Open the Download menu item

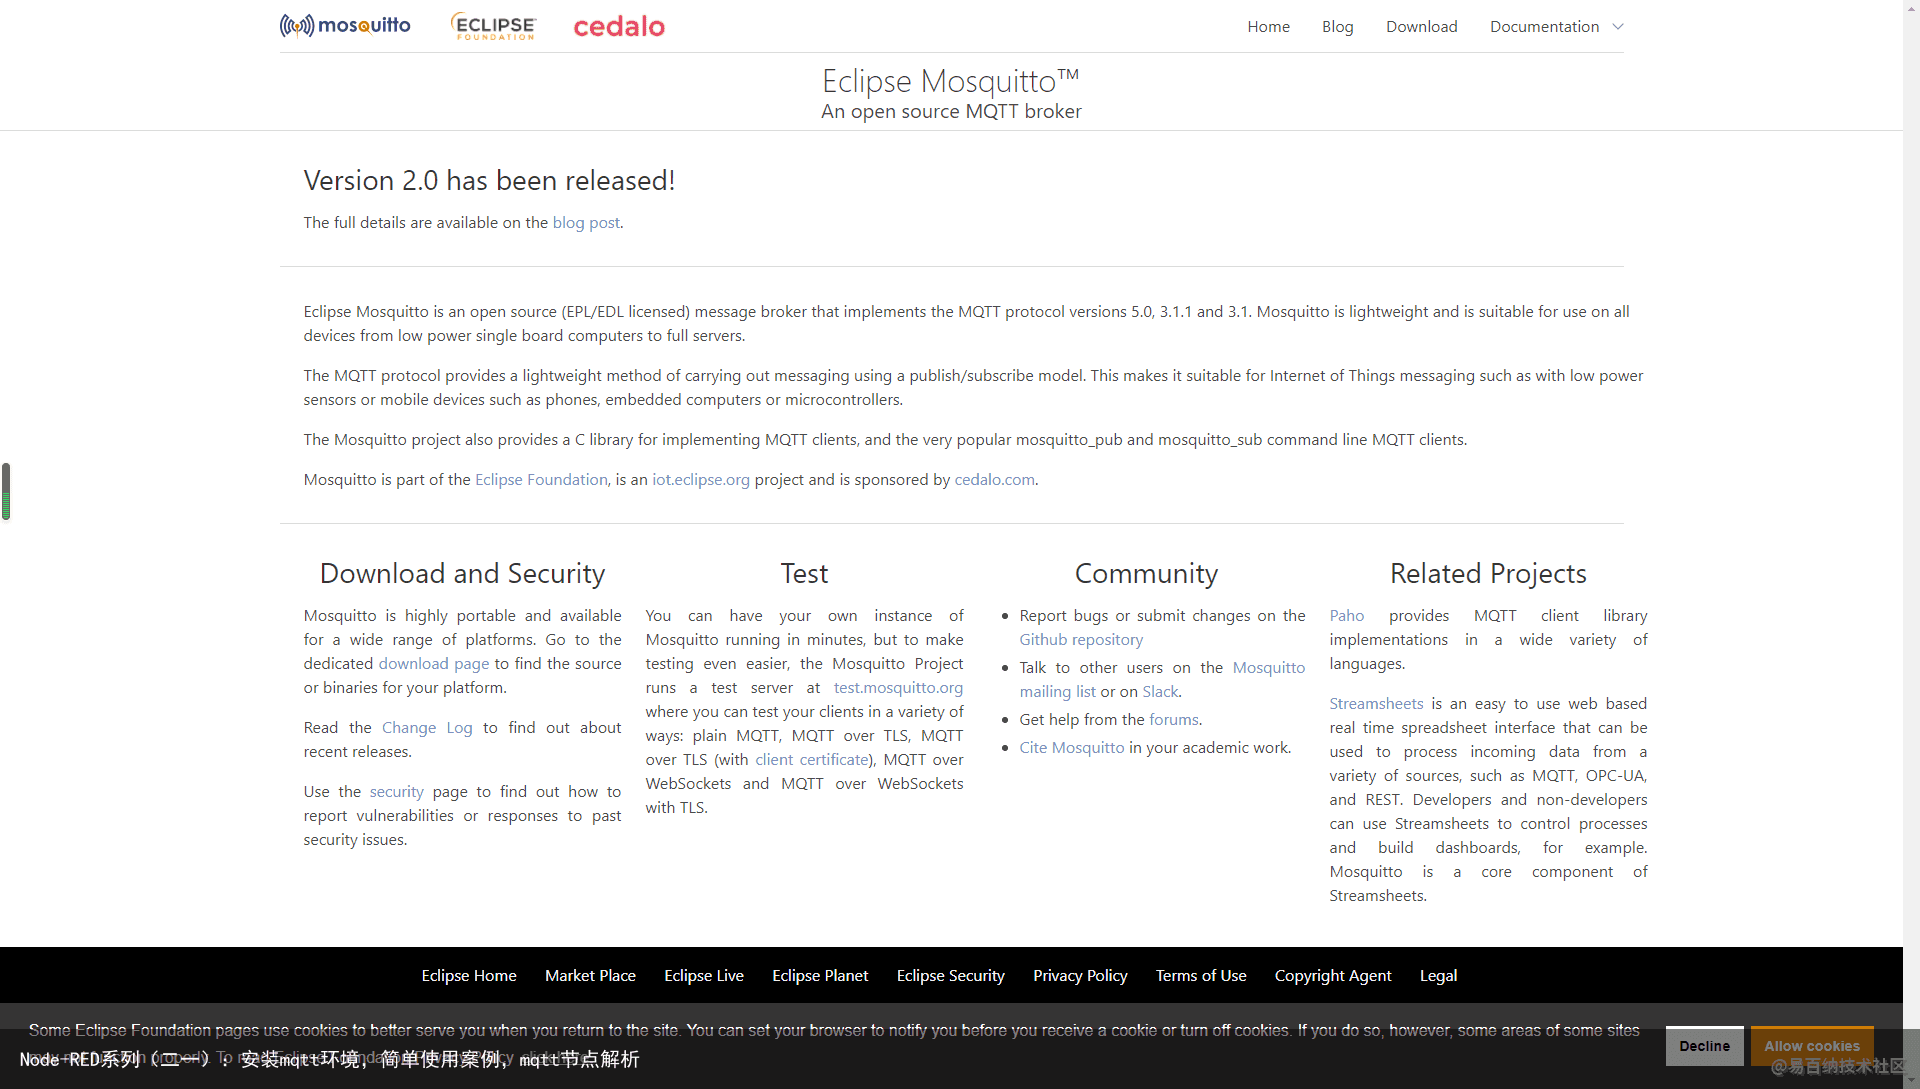(1421, 27)
